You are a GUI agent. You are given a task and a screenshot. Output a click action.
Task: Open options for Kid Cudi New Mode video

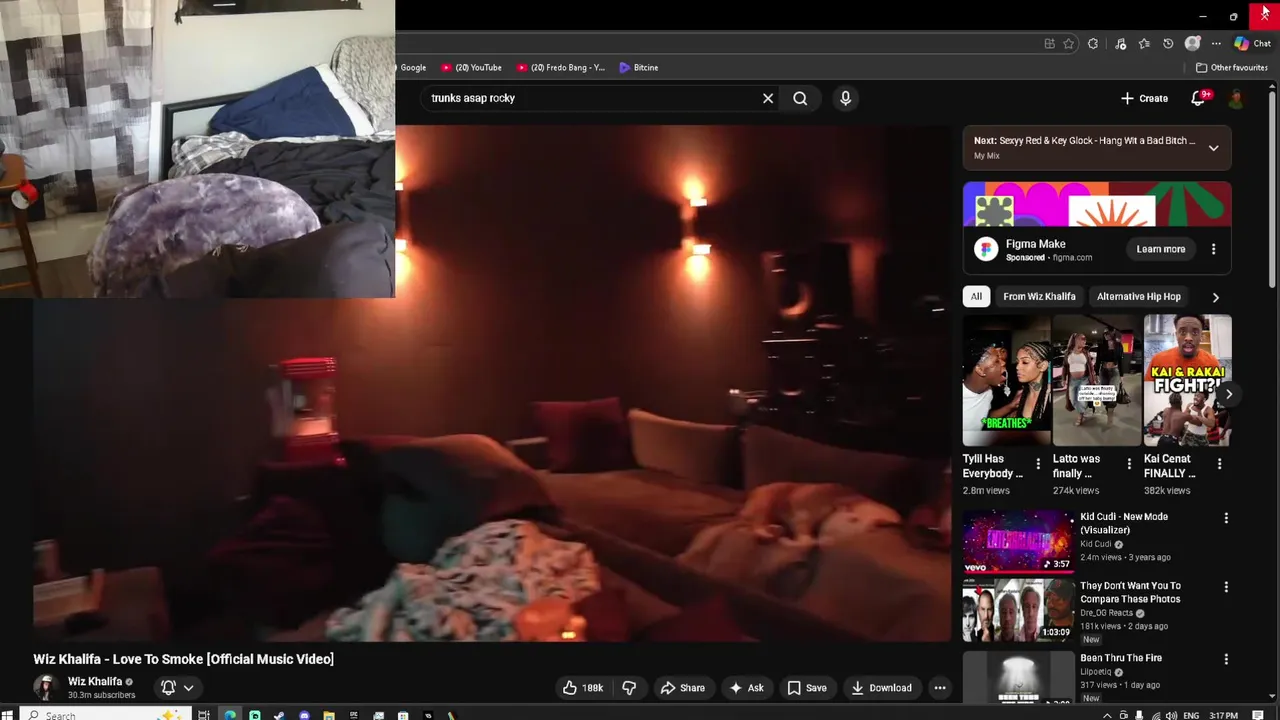1226,518
